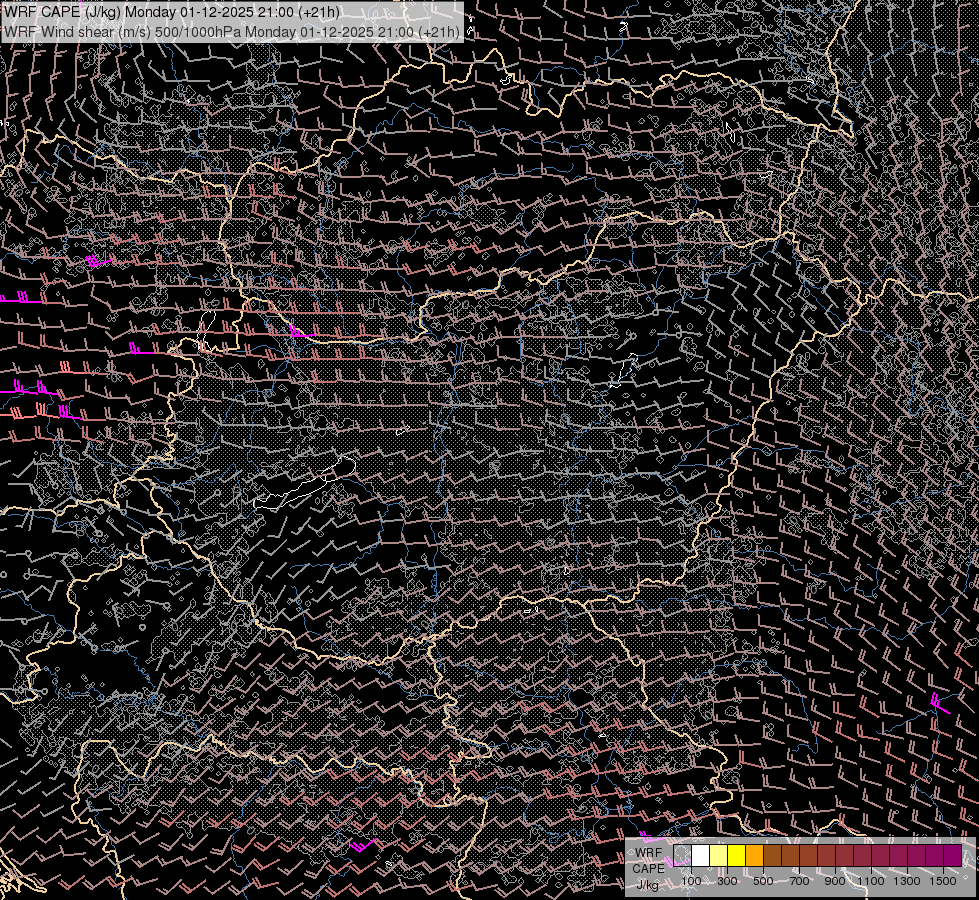The width and height of the screenshot is (979, 900).
Task: Click the WRF Wind shear title line
Action: (232, 32)
